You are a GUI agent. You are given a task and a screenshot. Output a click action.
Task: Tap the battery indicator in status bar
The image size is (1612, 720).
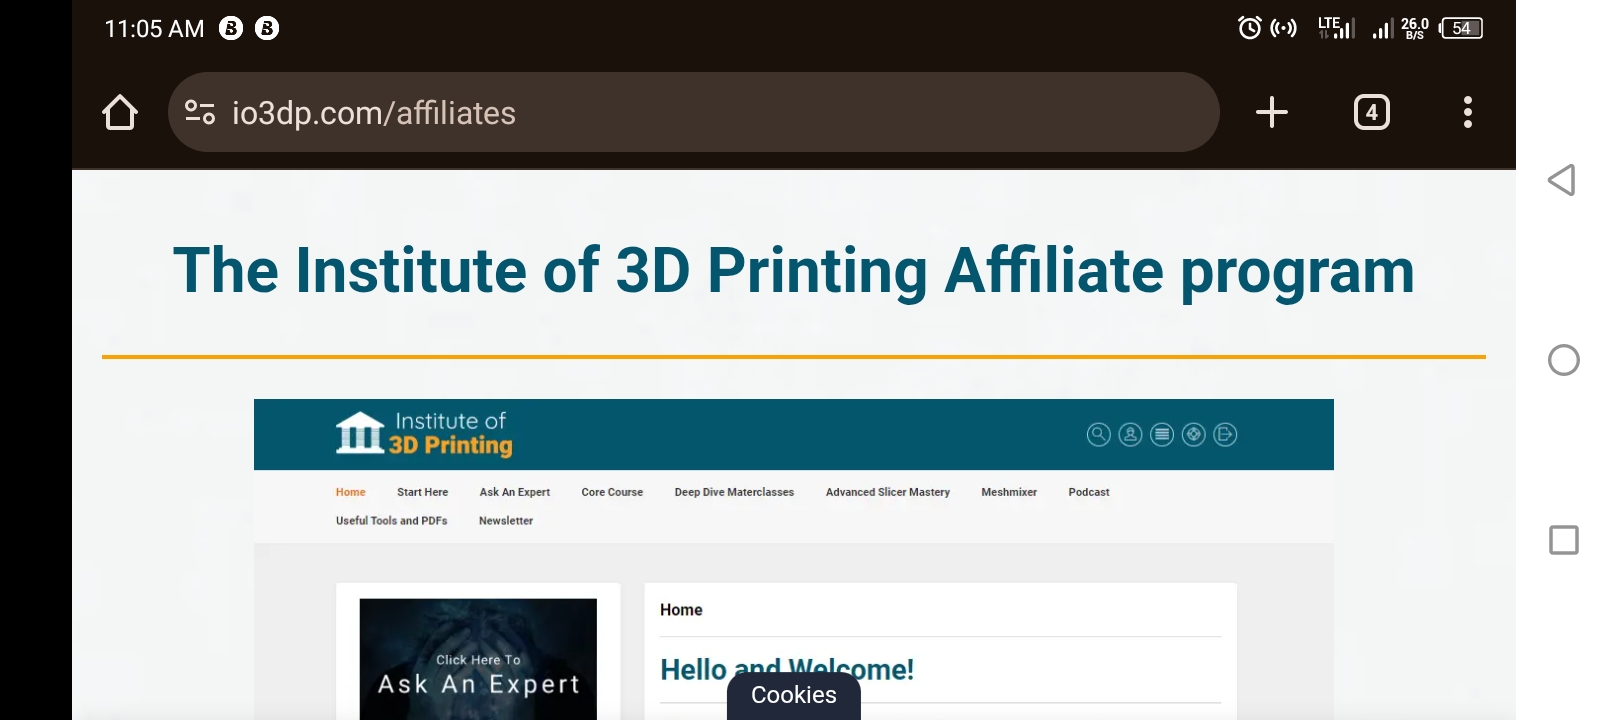[1461, 28]
